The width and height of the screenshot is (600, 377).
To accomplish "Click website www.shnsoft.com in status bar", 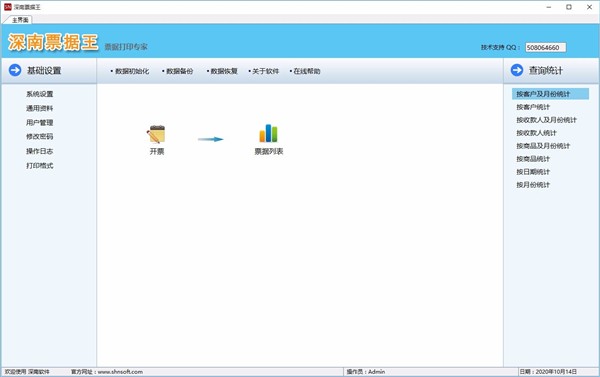I will tap(120, 372).
